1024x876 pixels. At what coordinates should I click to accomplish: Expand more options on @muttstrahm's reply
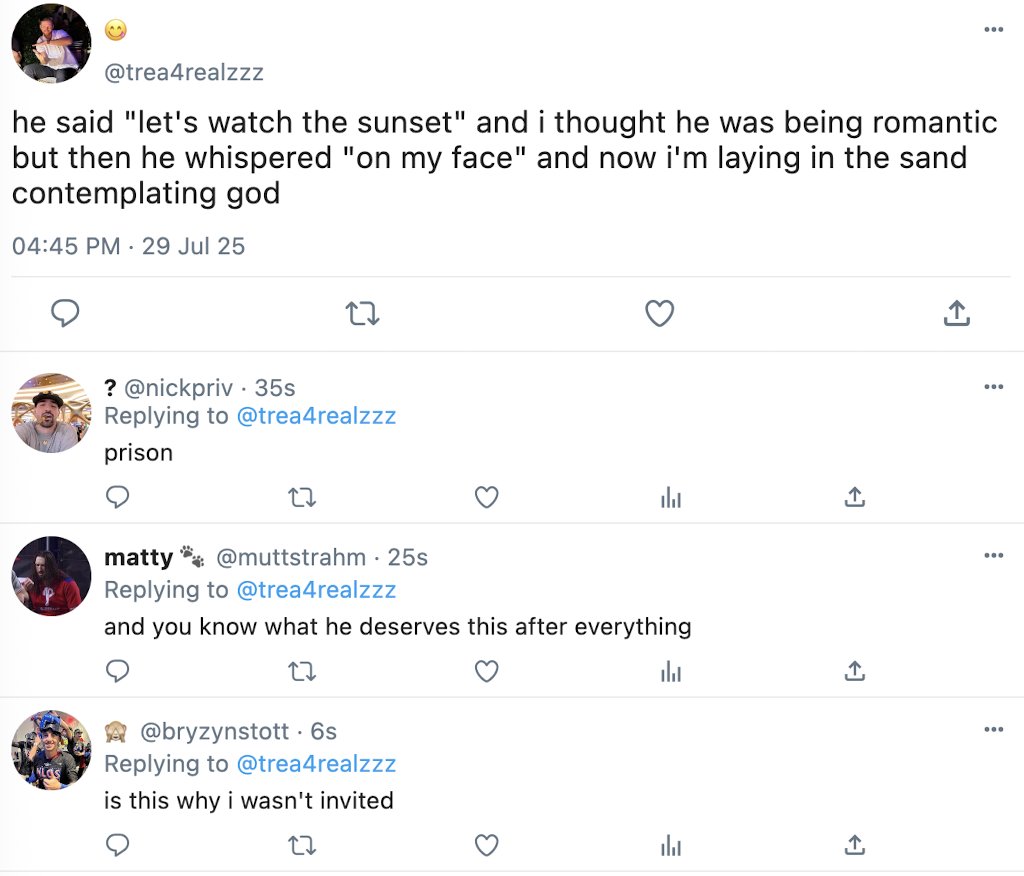(993, 556)
